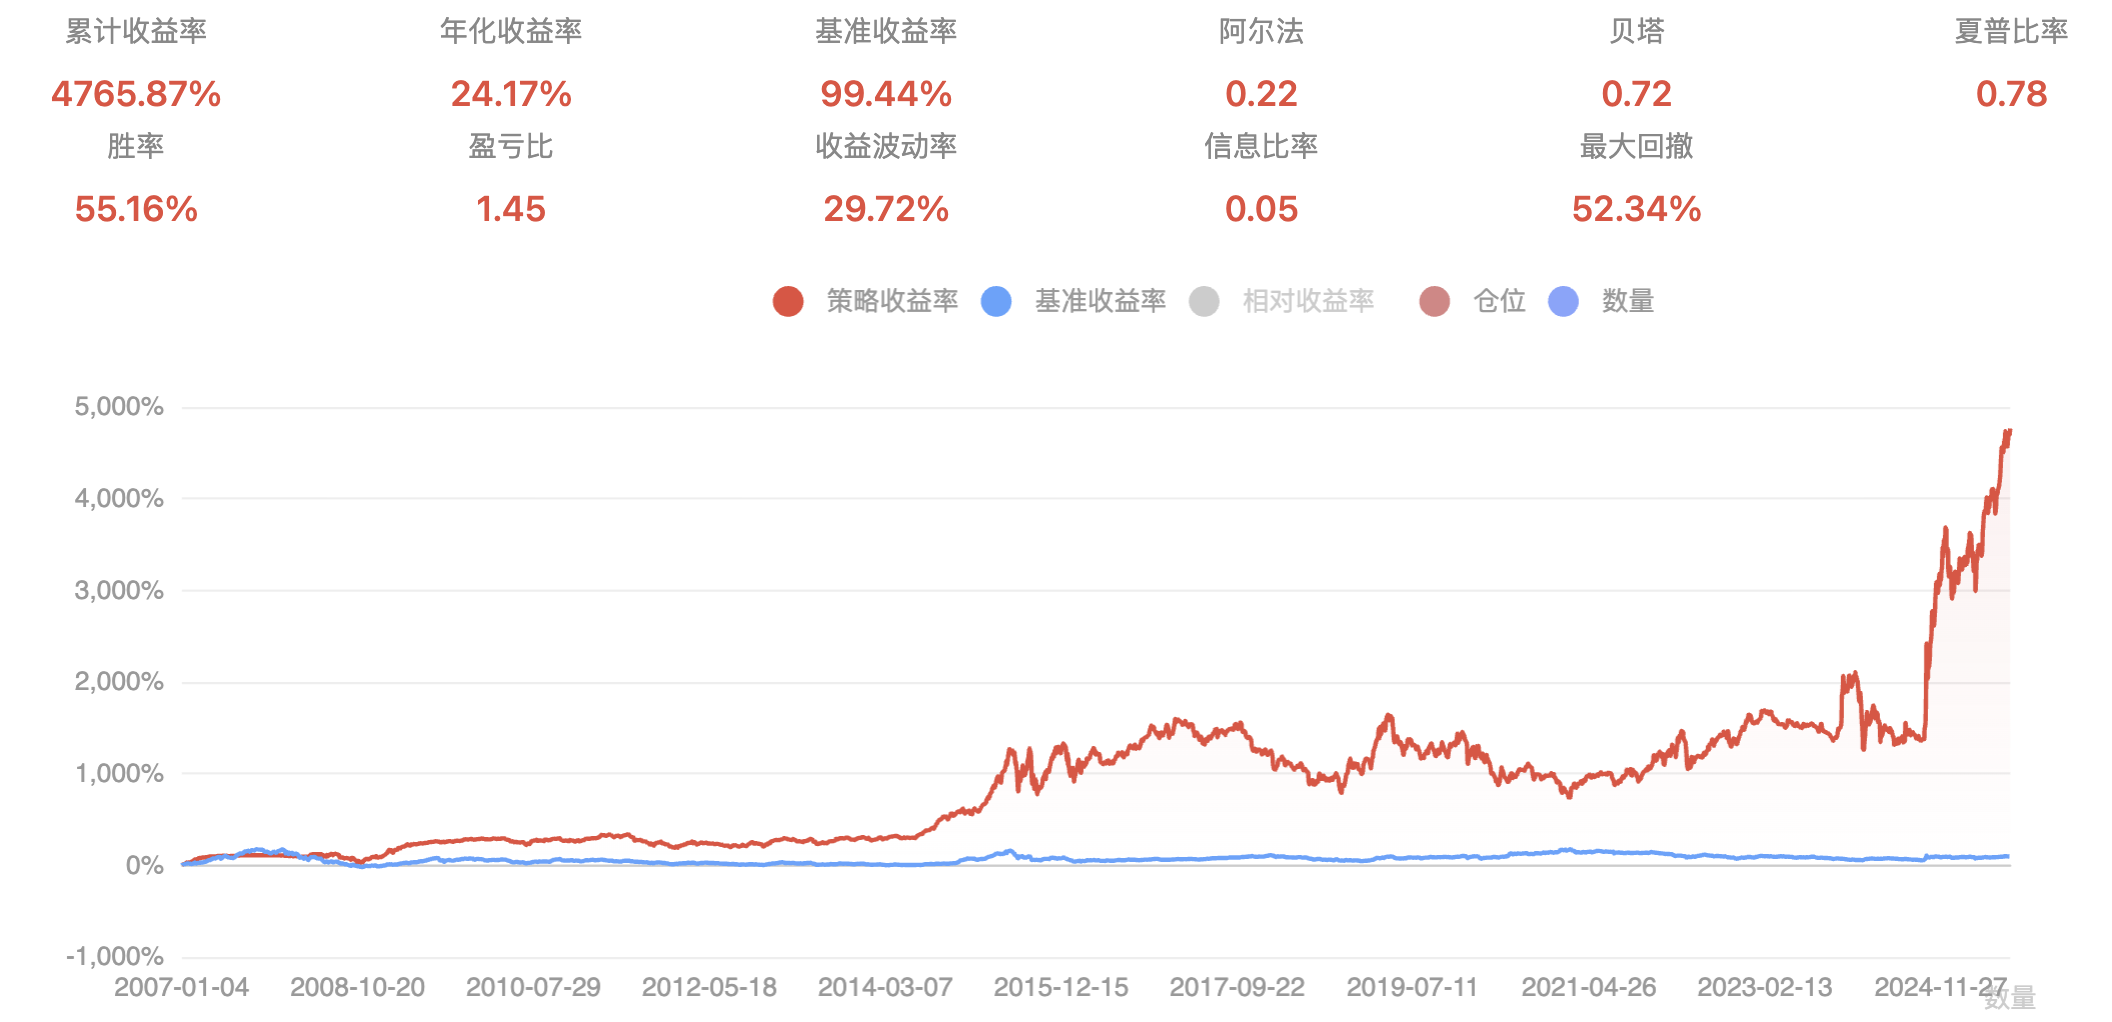Click the 2021-04-26 date on the x-axis
Image resolution: width=2112 pixels, height=1022 pixels.
tap(1589, 987)
